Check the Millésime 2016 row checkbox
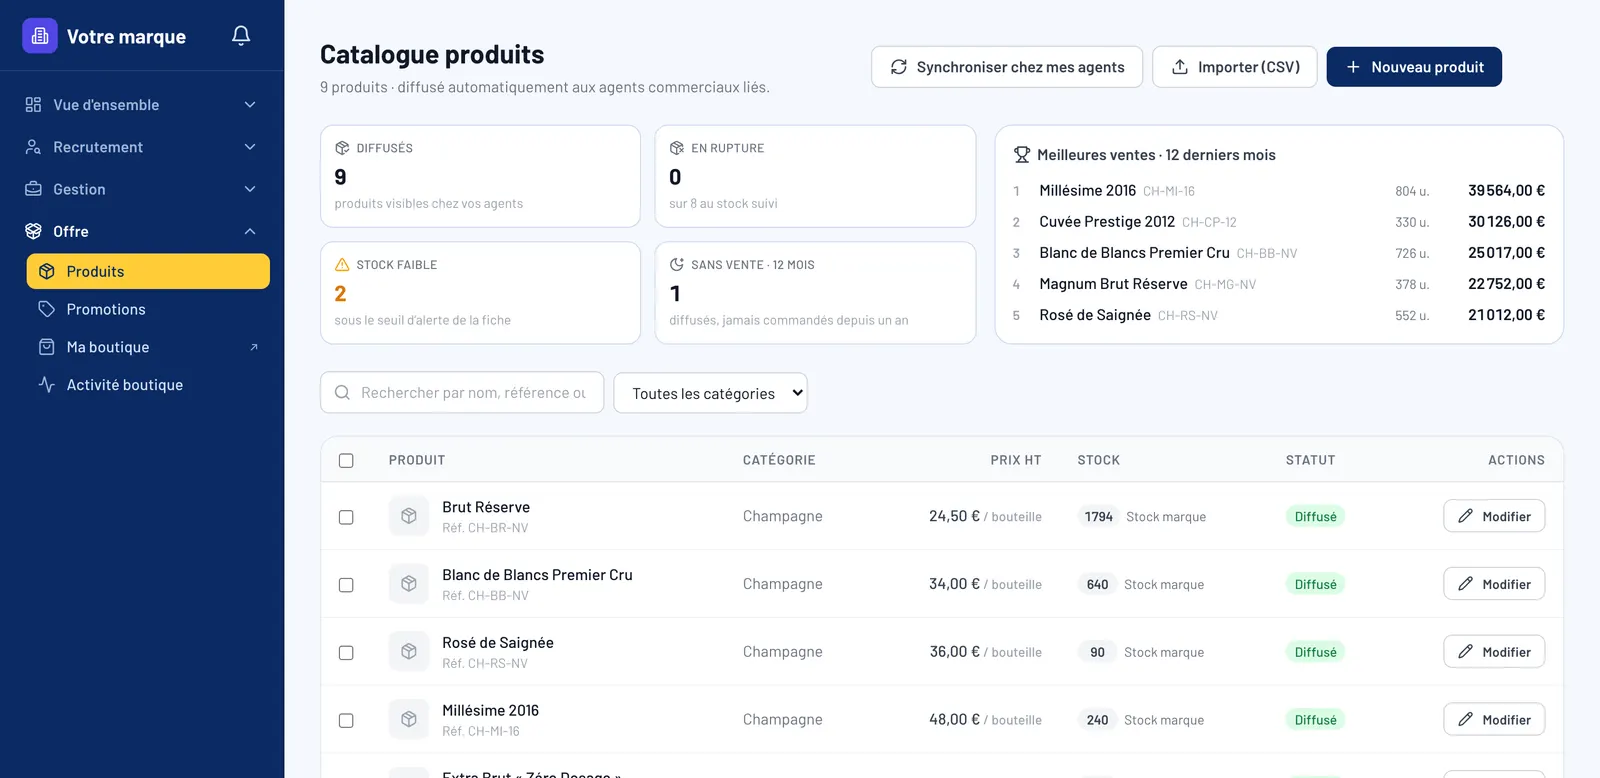This screenshot has width=1600, height=778. 346,721
